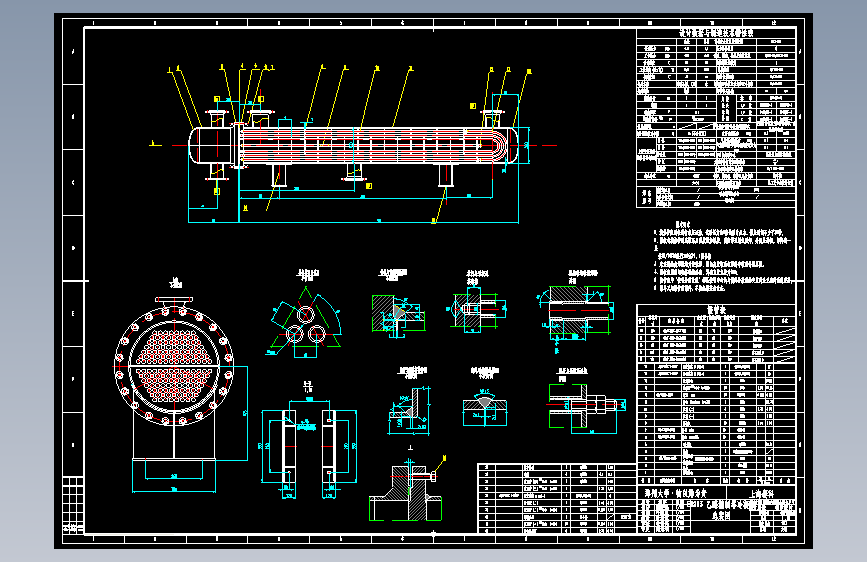
Task: Click the design data table at top right
Action: click(716, 118)
